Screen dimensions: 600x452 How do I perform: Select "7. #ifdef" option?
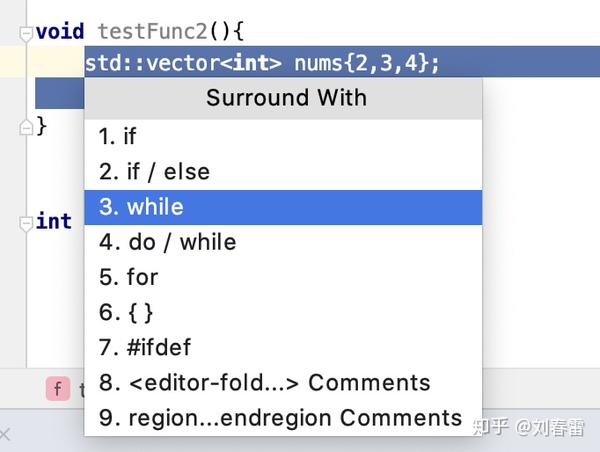pyautogui.click(x=144, y=348)
